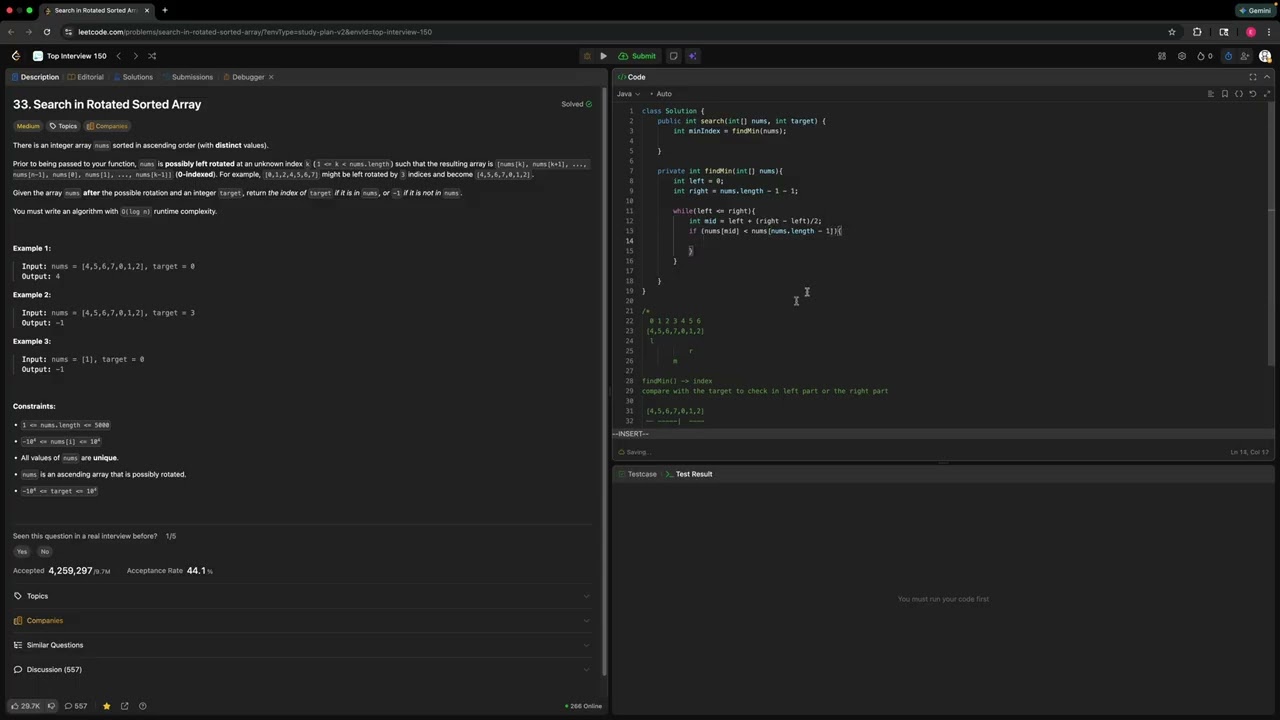Image resolution: width=1280 pixels, height=720 pixels.
Task: Open the debug icon beside run
Action: tap(587, 56)
